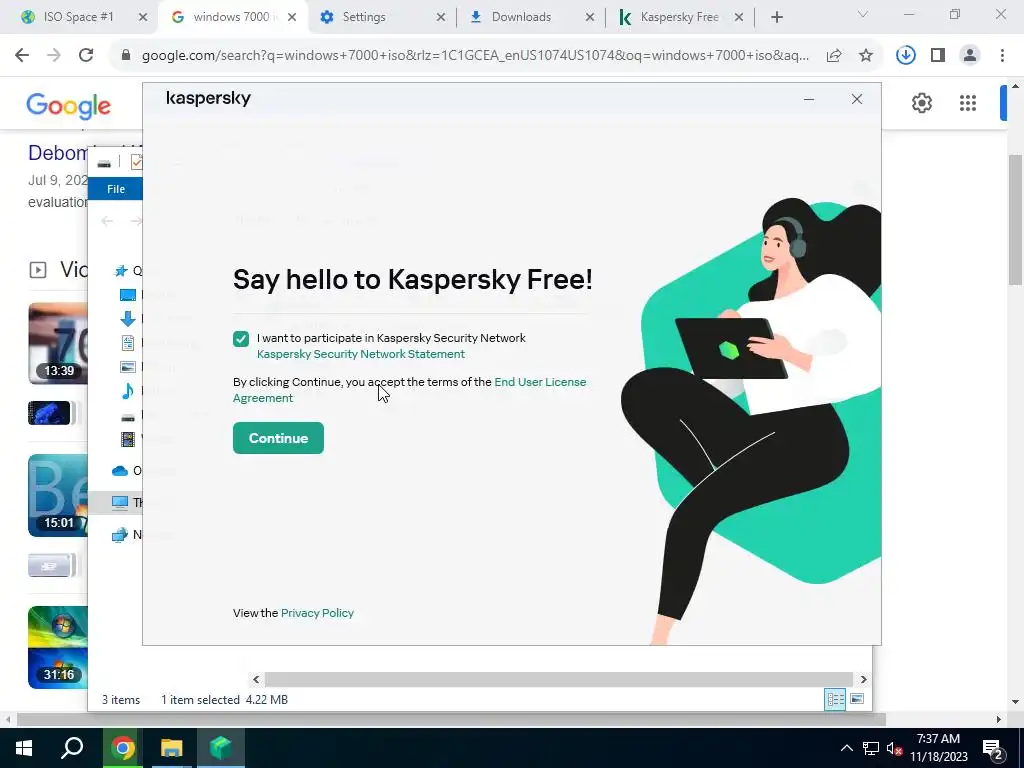This screenshot has width=1024, height=768.
Task: Click Explorer horizontal scrollbar right arrow
Action: click(x=863, y=680)
